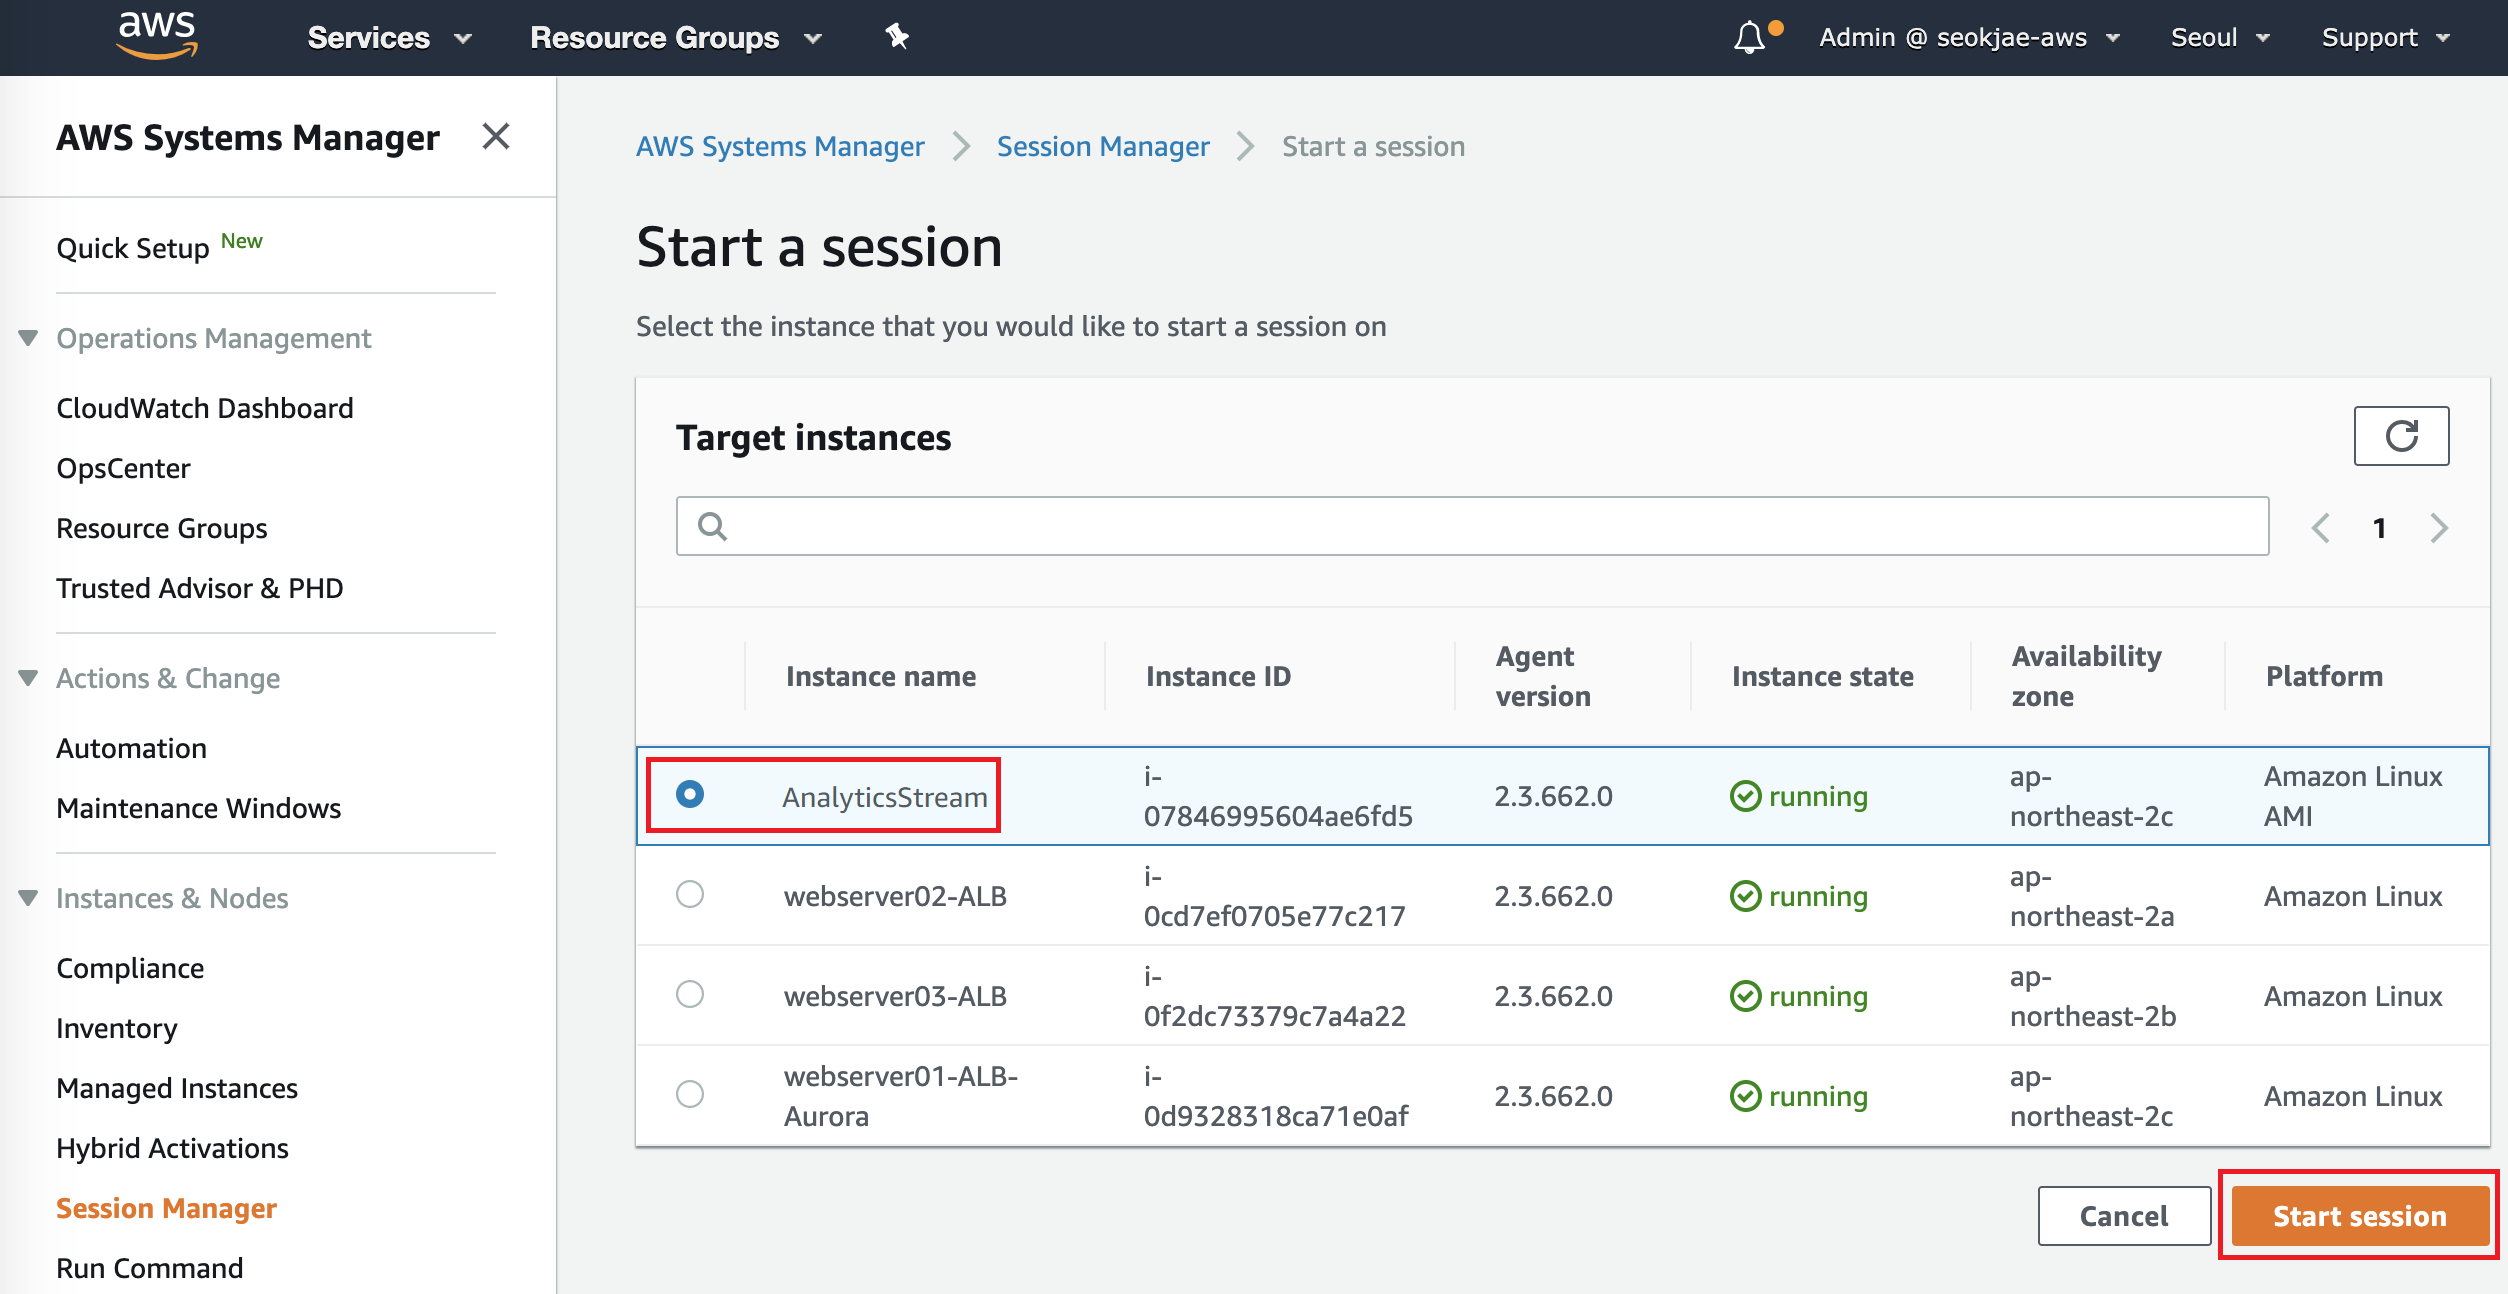The width and height of the screenshot is (2508, 1294).
Task: Click the pin shortcut icon in header
Action: point(896,37)
